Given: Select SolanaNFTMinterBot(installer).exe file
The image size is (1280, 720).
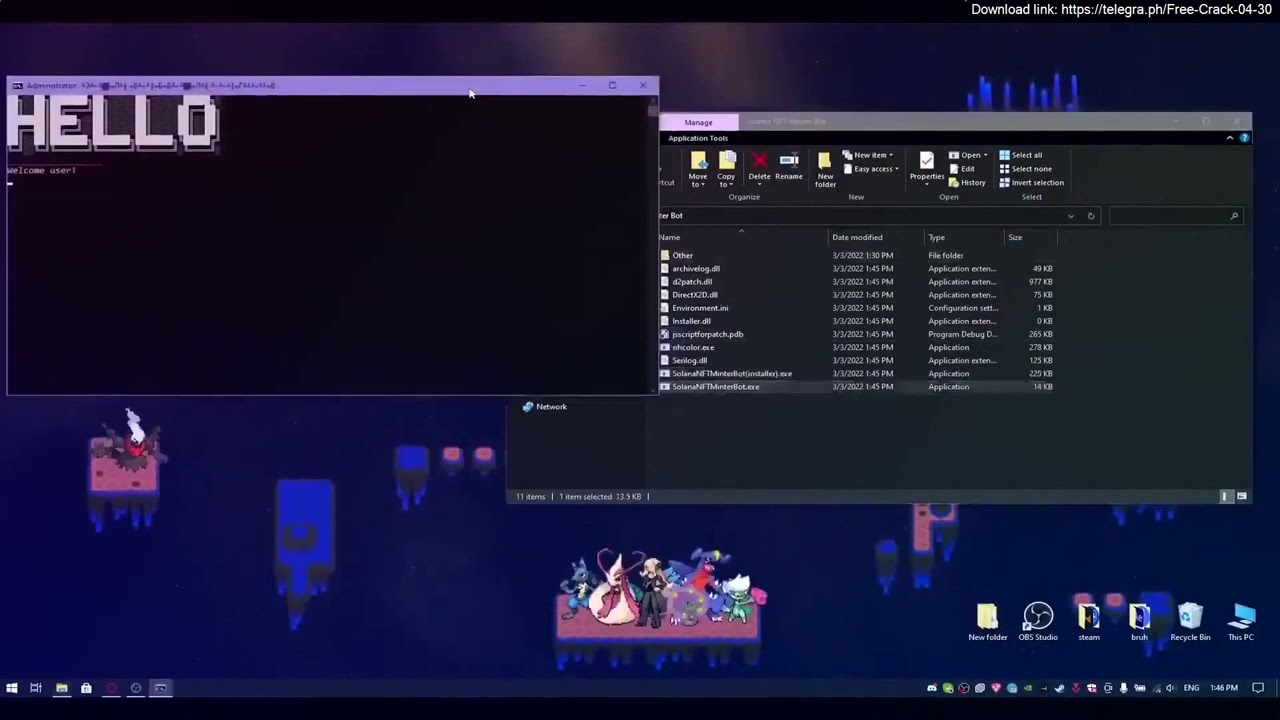Looking at the screenshot, I should 856,373.
